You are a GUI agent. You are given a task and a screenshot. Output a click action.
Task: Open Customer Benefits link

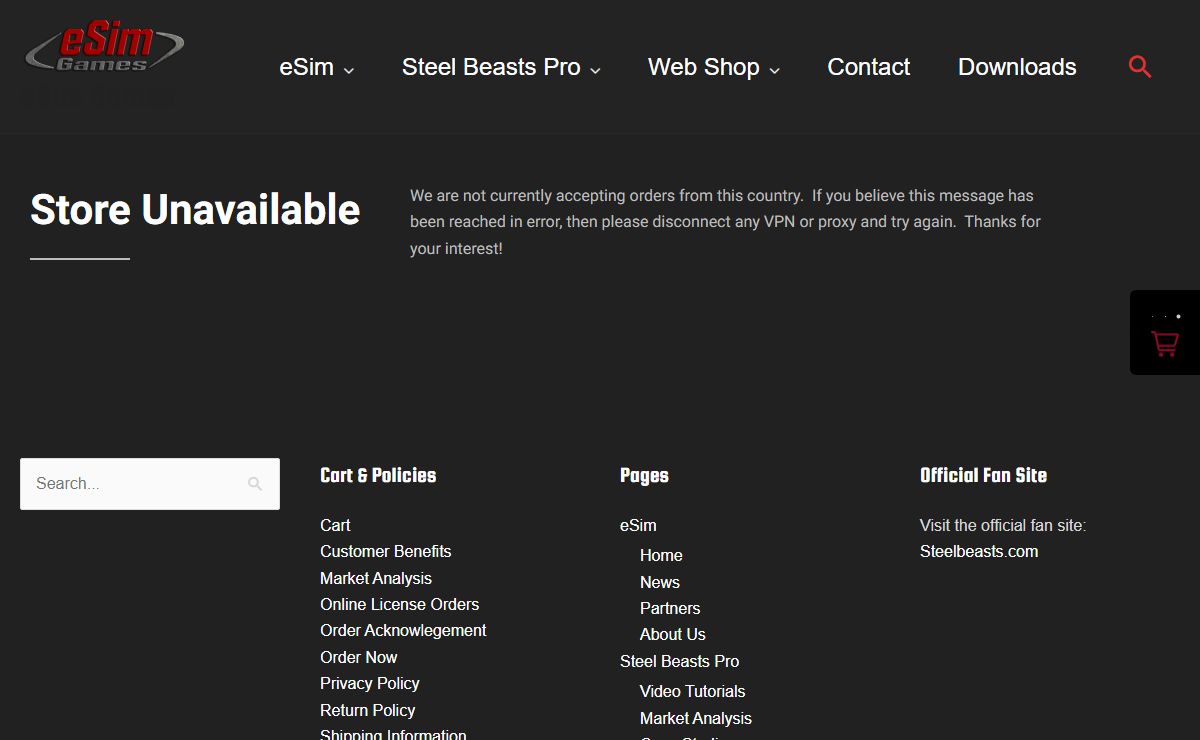pos(385,551)
